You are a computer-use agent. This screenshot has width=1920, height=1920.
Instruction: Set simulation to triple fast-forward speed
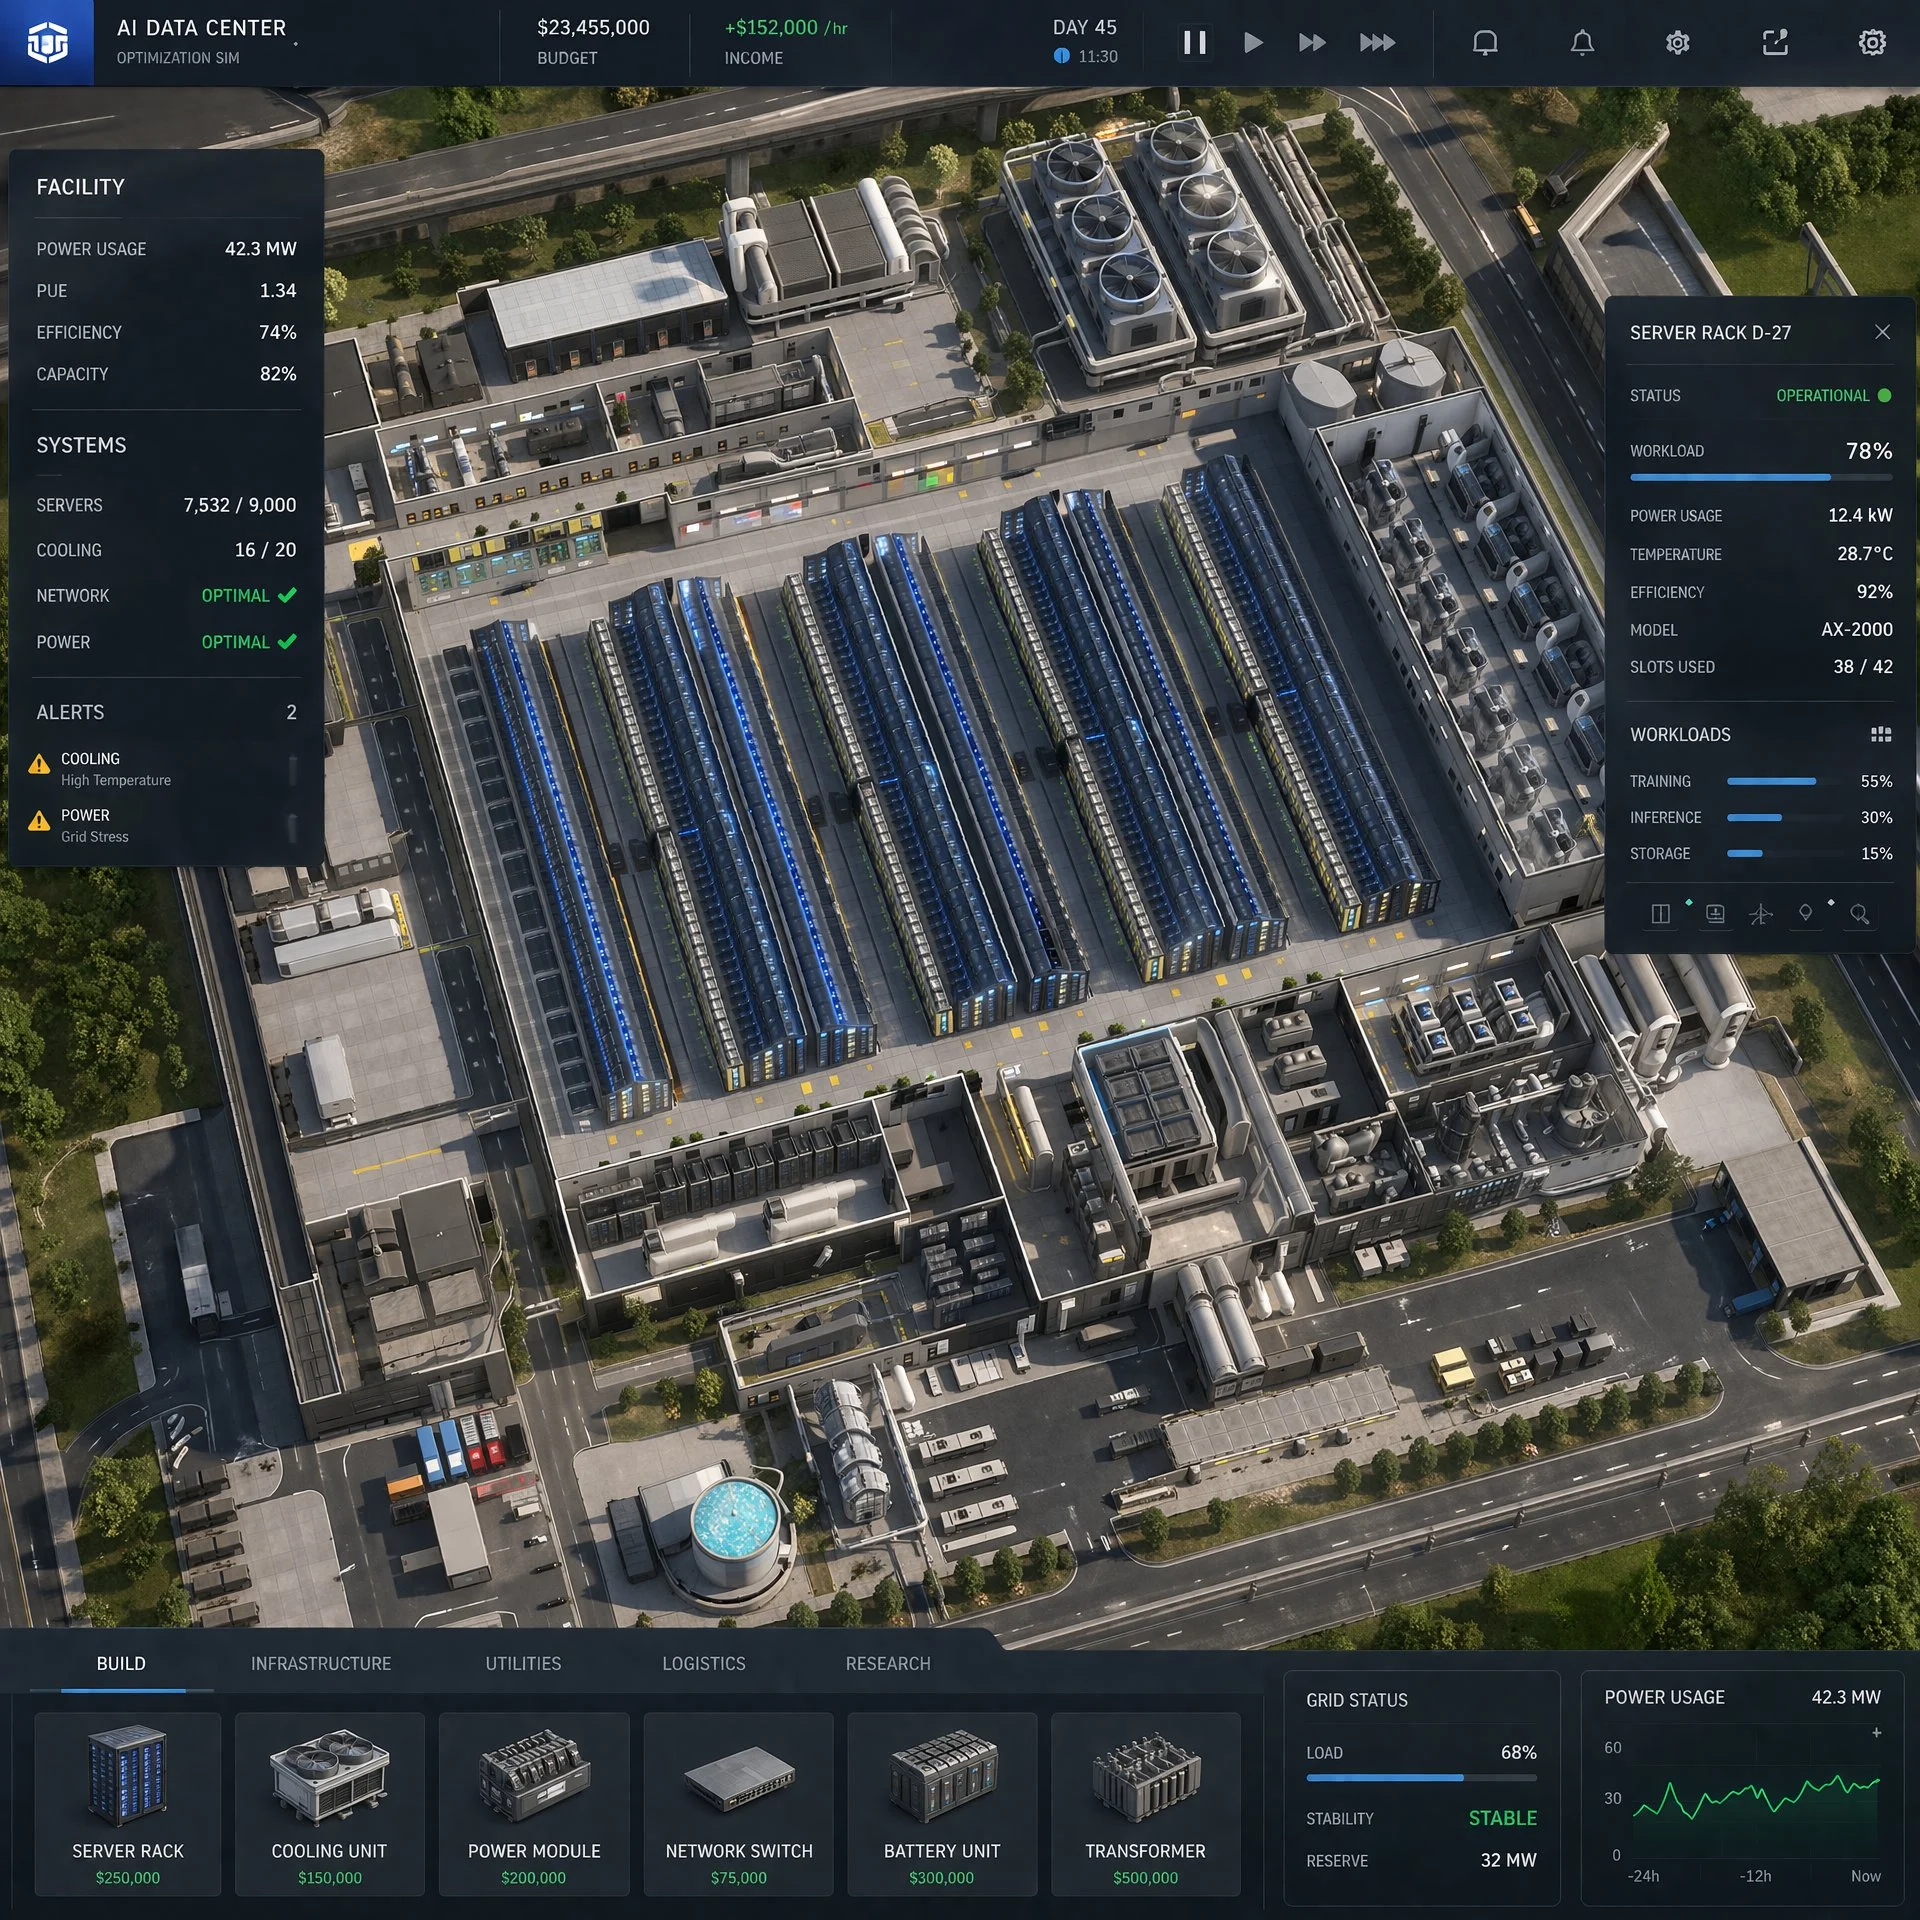click(x=1377, y=42)
